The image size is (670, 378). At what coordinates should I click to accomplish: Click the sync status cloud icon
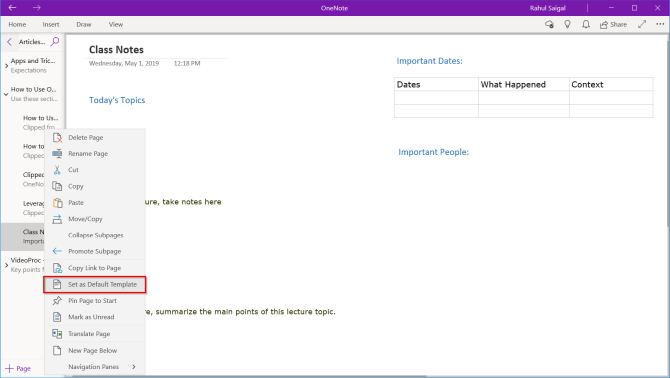(550, 25)
